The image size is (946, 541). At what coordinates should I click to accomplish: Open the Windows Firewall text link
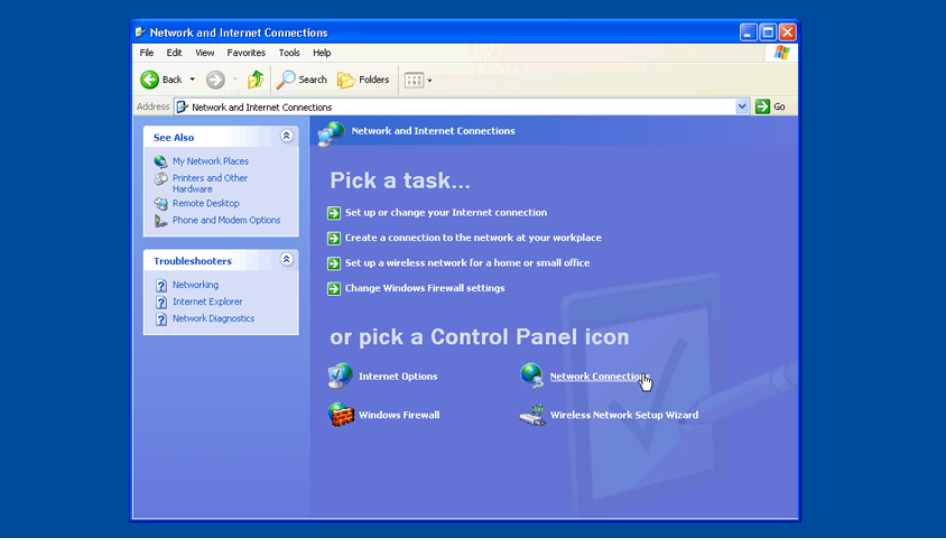(x=399, y=415)
